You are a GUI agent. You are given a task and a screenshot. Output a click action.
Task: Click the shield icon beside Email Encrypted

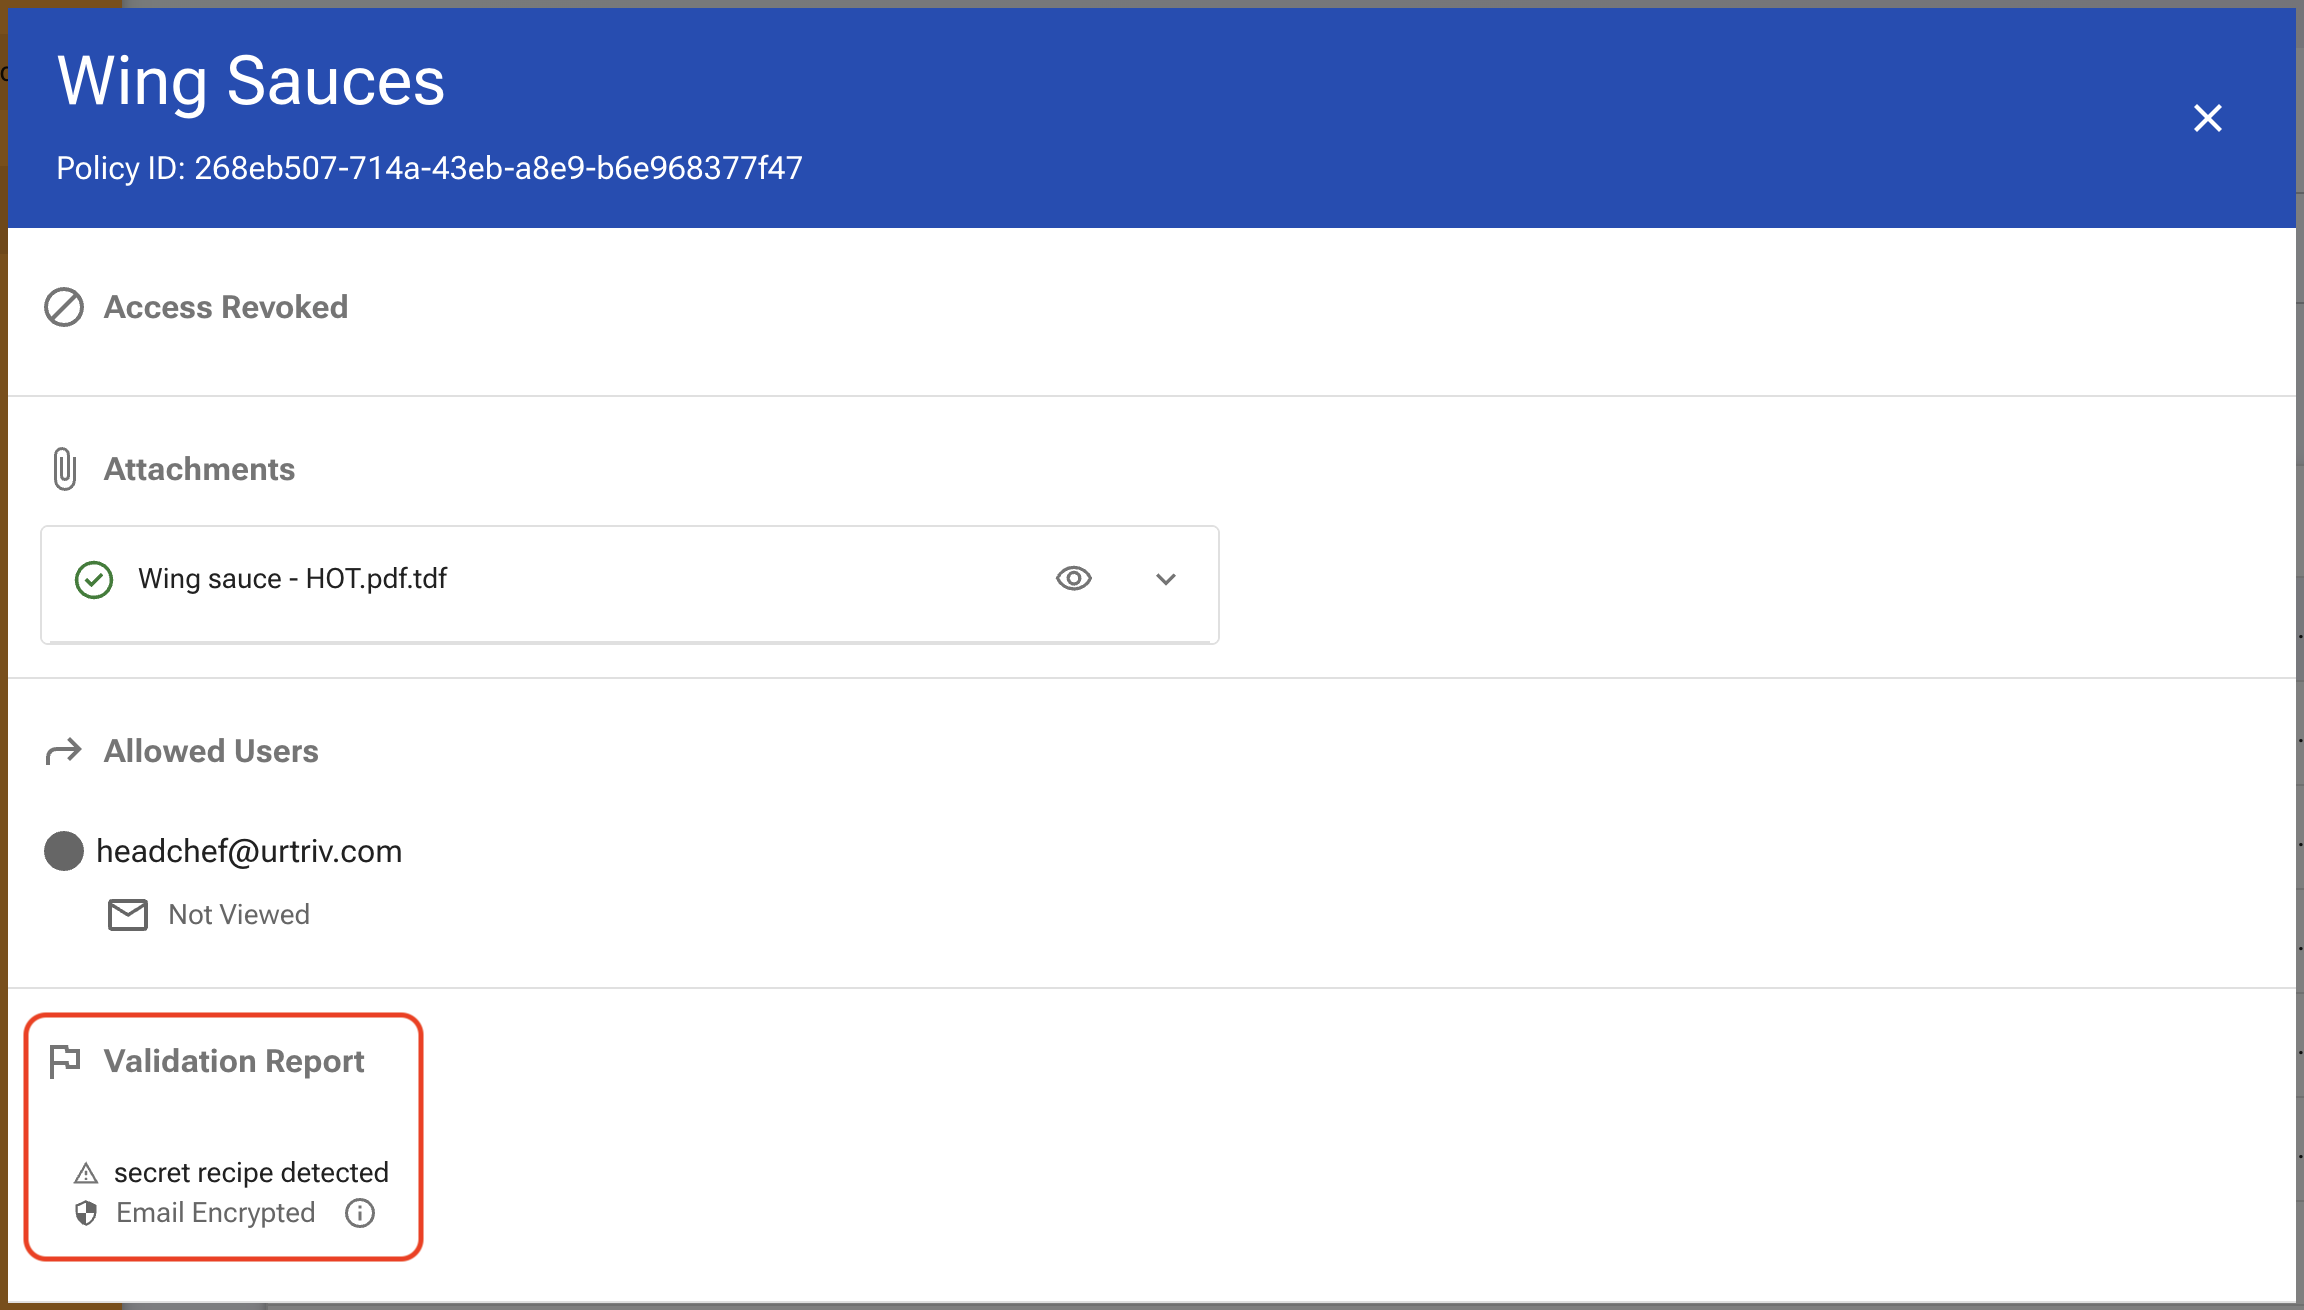(86, 1213)
